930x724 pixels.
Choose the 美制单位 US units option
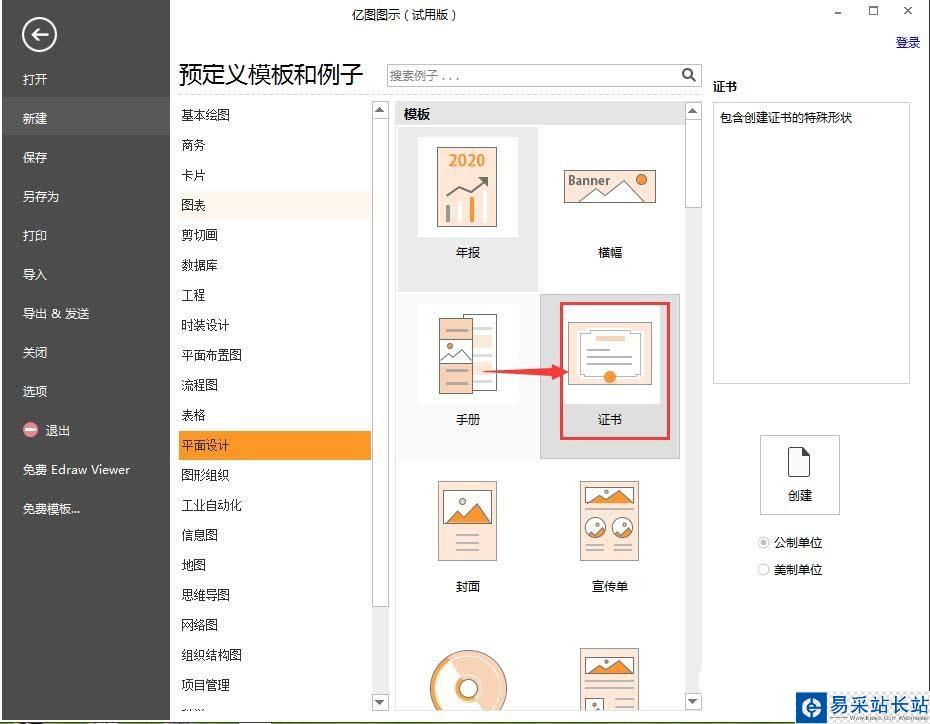pos(790,570)
